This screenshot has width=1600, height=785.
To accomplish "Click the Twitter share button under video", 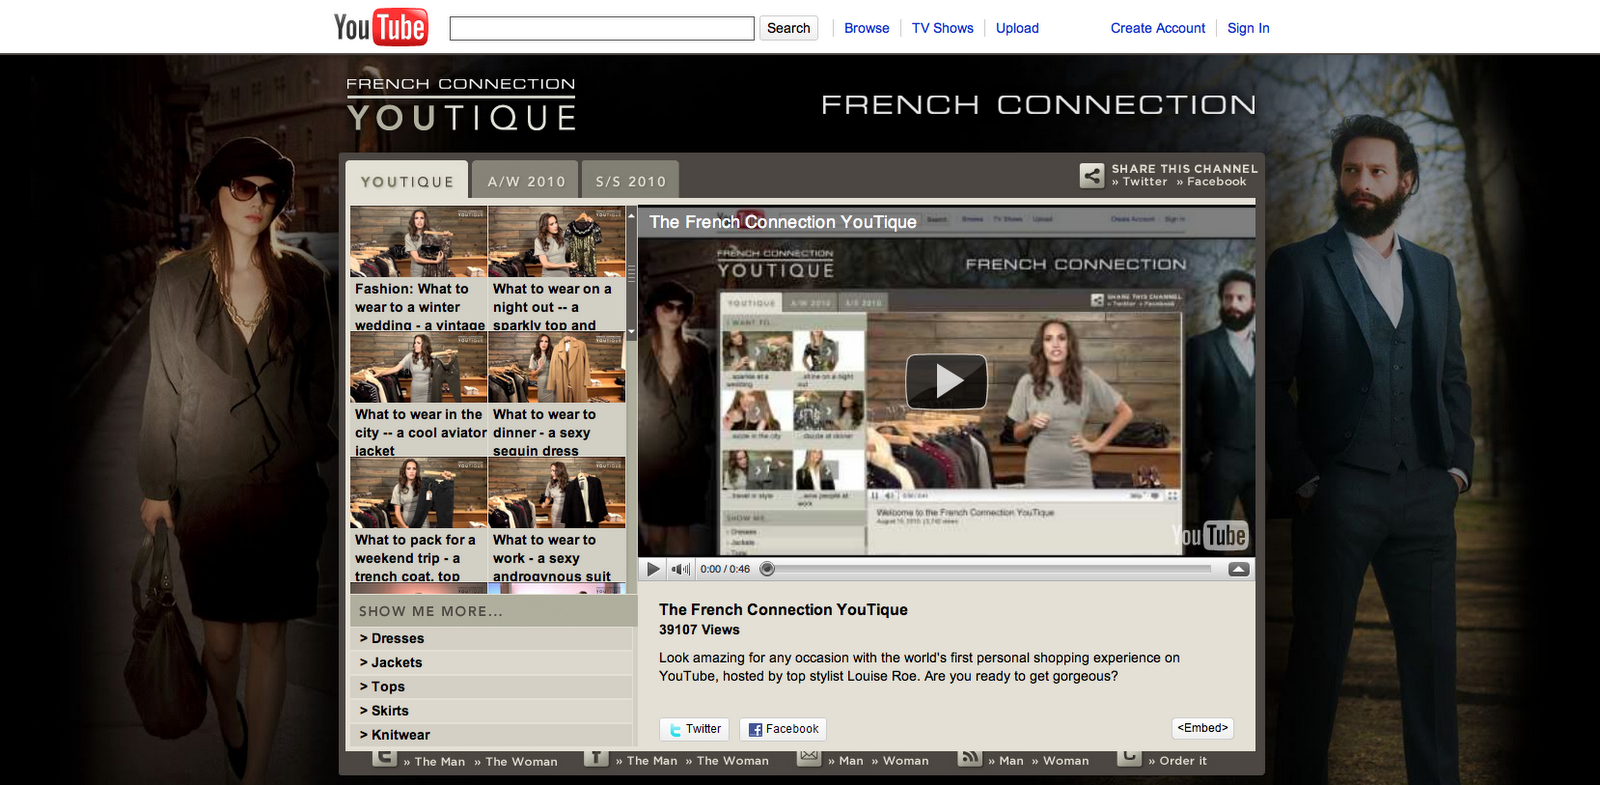I will [x=694, y=729].
